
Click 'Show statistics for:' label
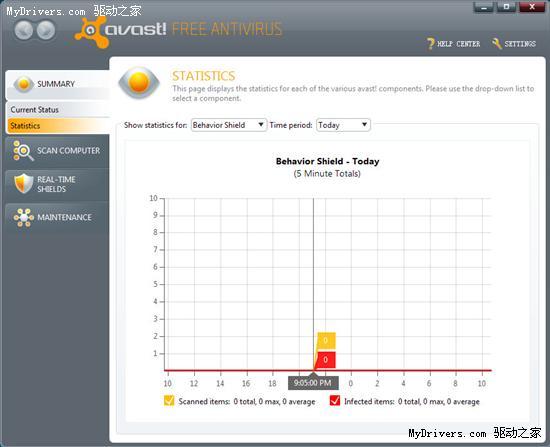(x=155, y=125)
